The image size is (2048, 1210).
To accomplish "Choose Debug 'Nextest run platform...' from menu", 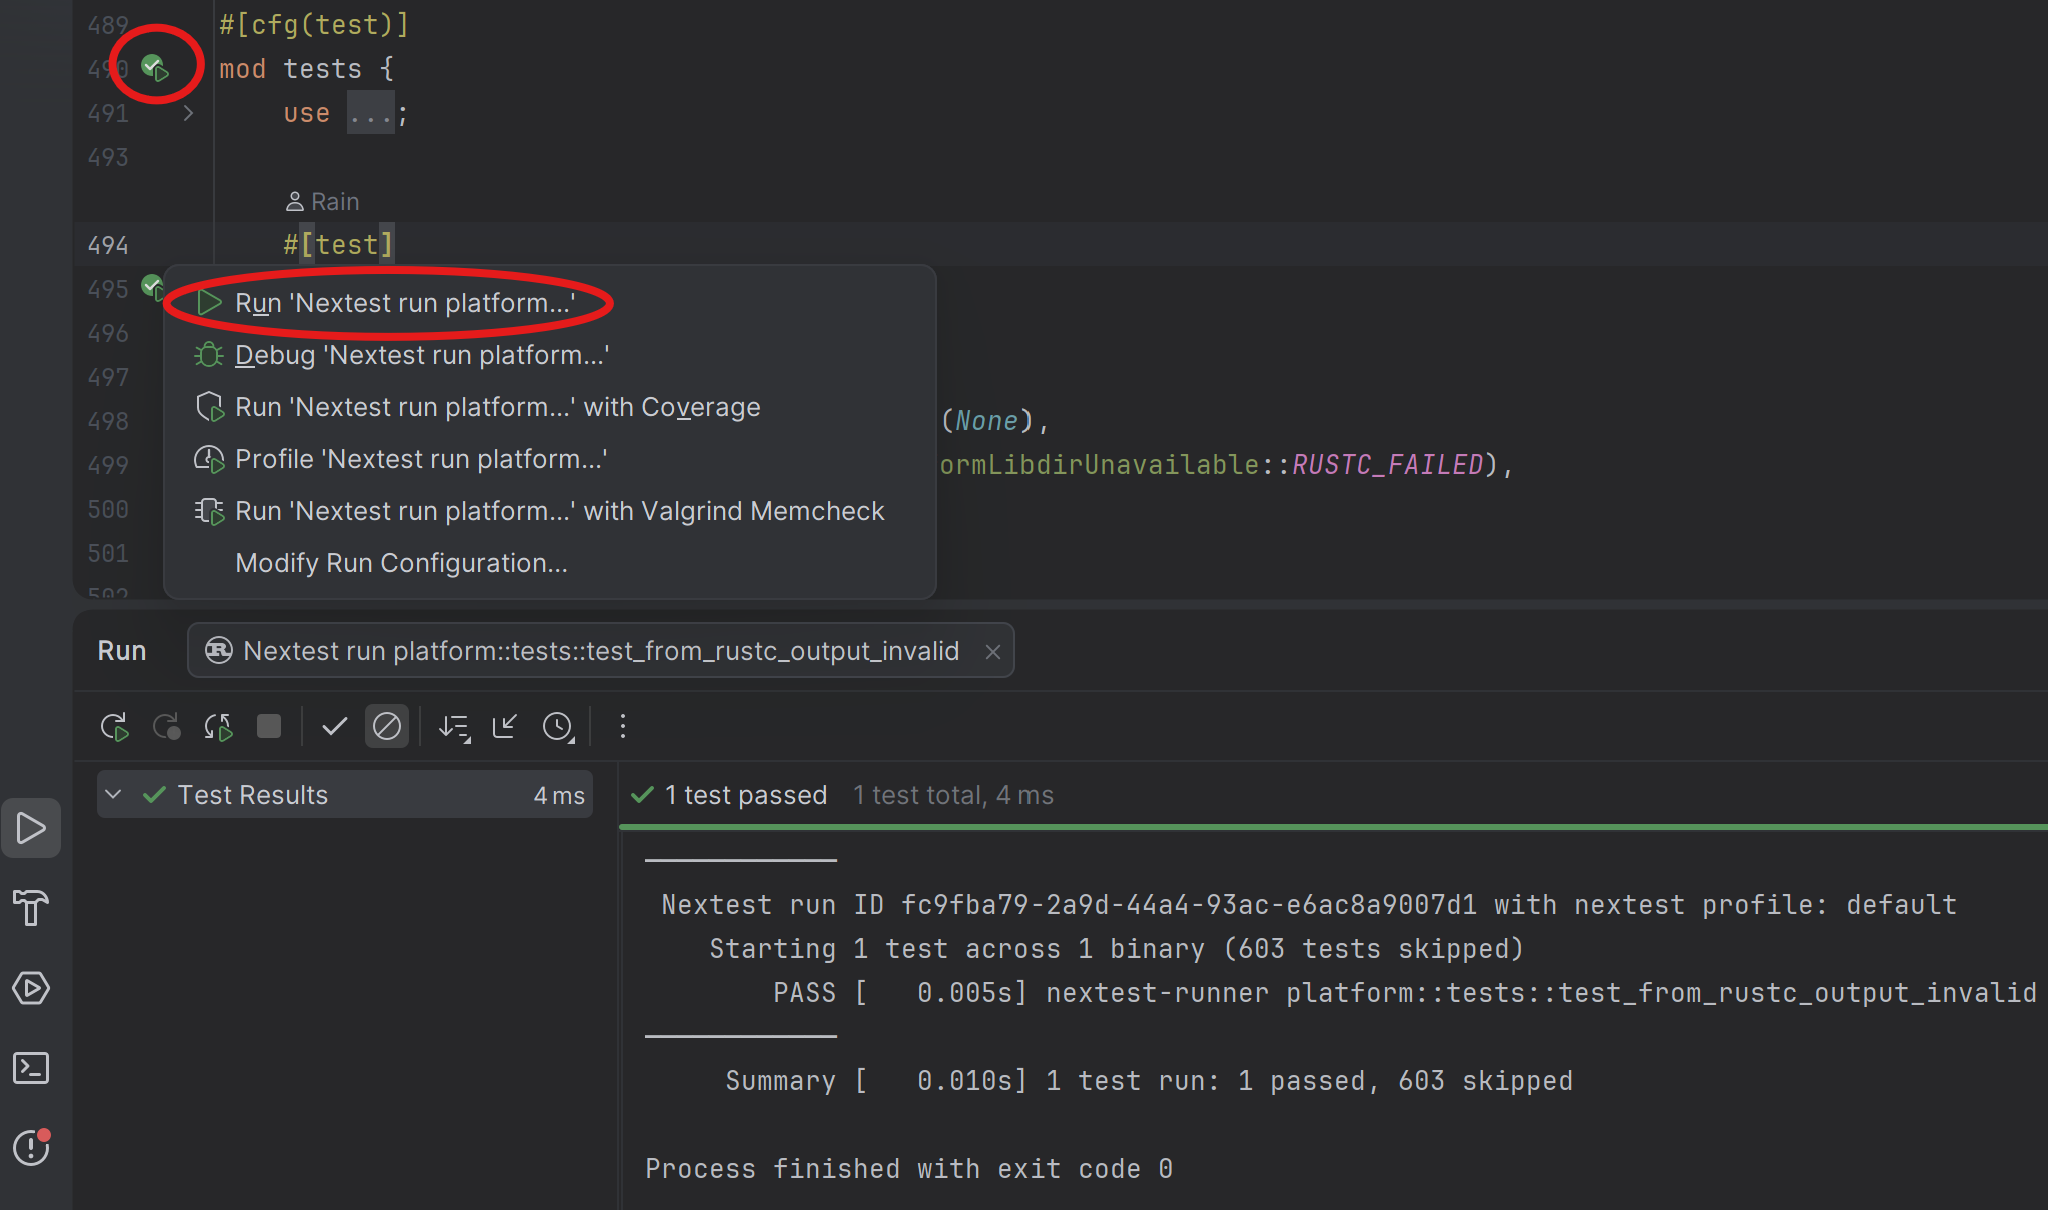I will 421,354.
